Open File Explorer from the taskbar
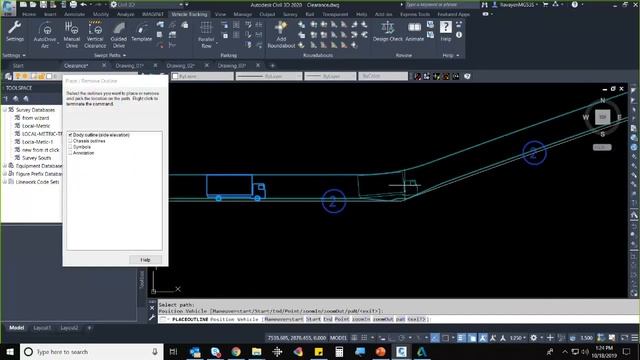 point(256,351)
